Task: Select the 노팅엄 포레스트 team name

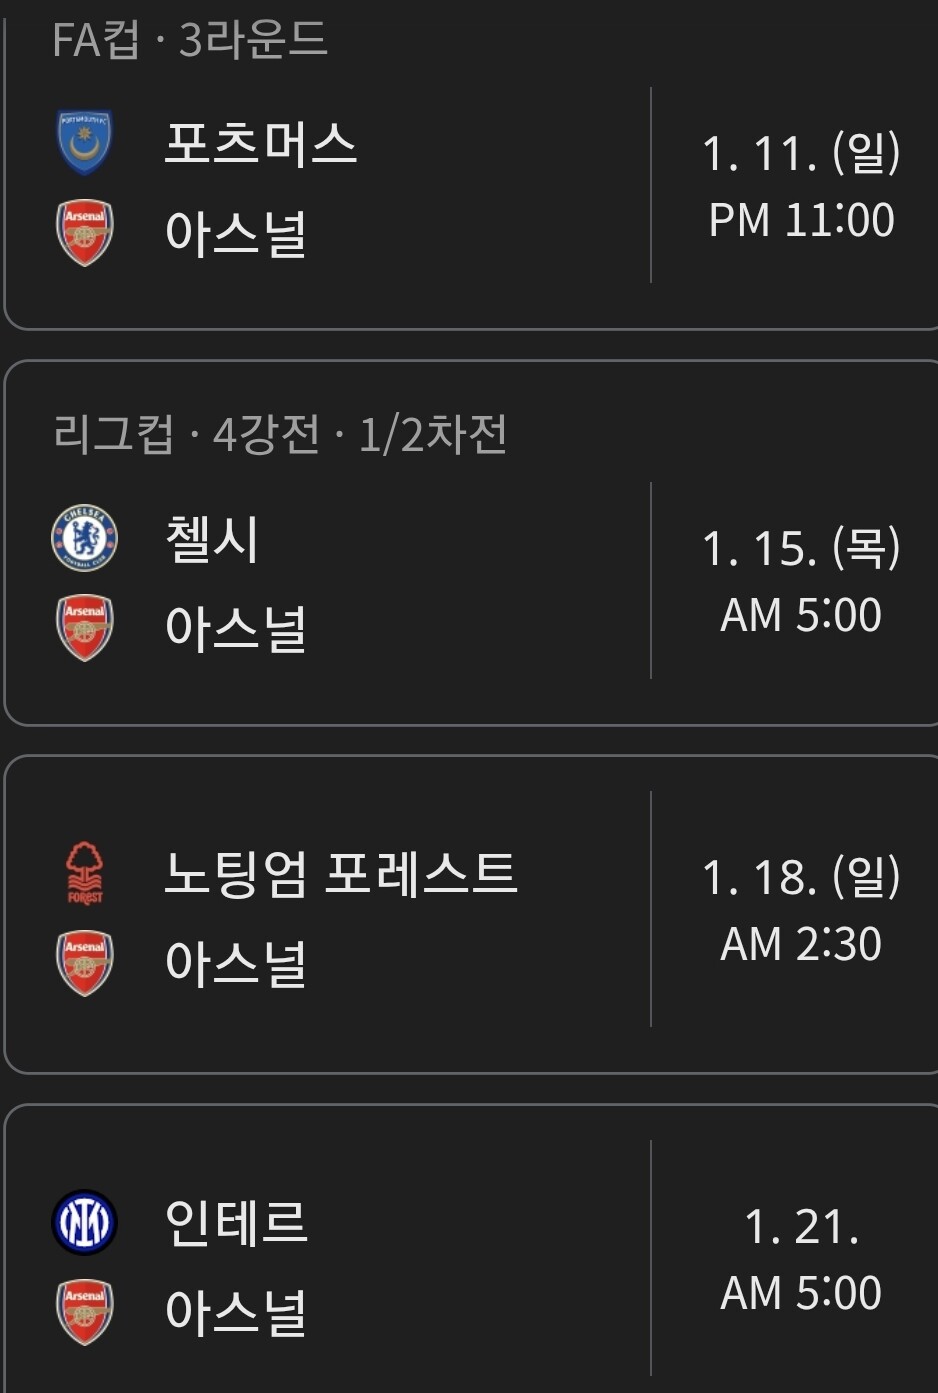Action: click(340, 873)
